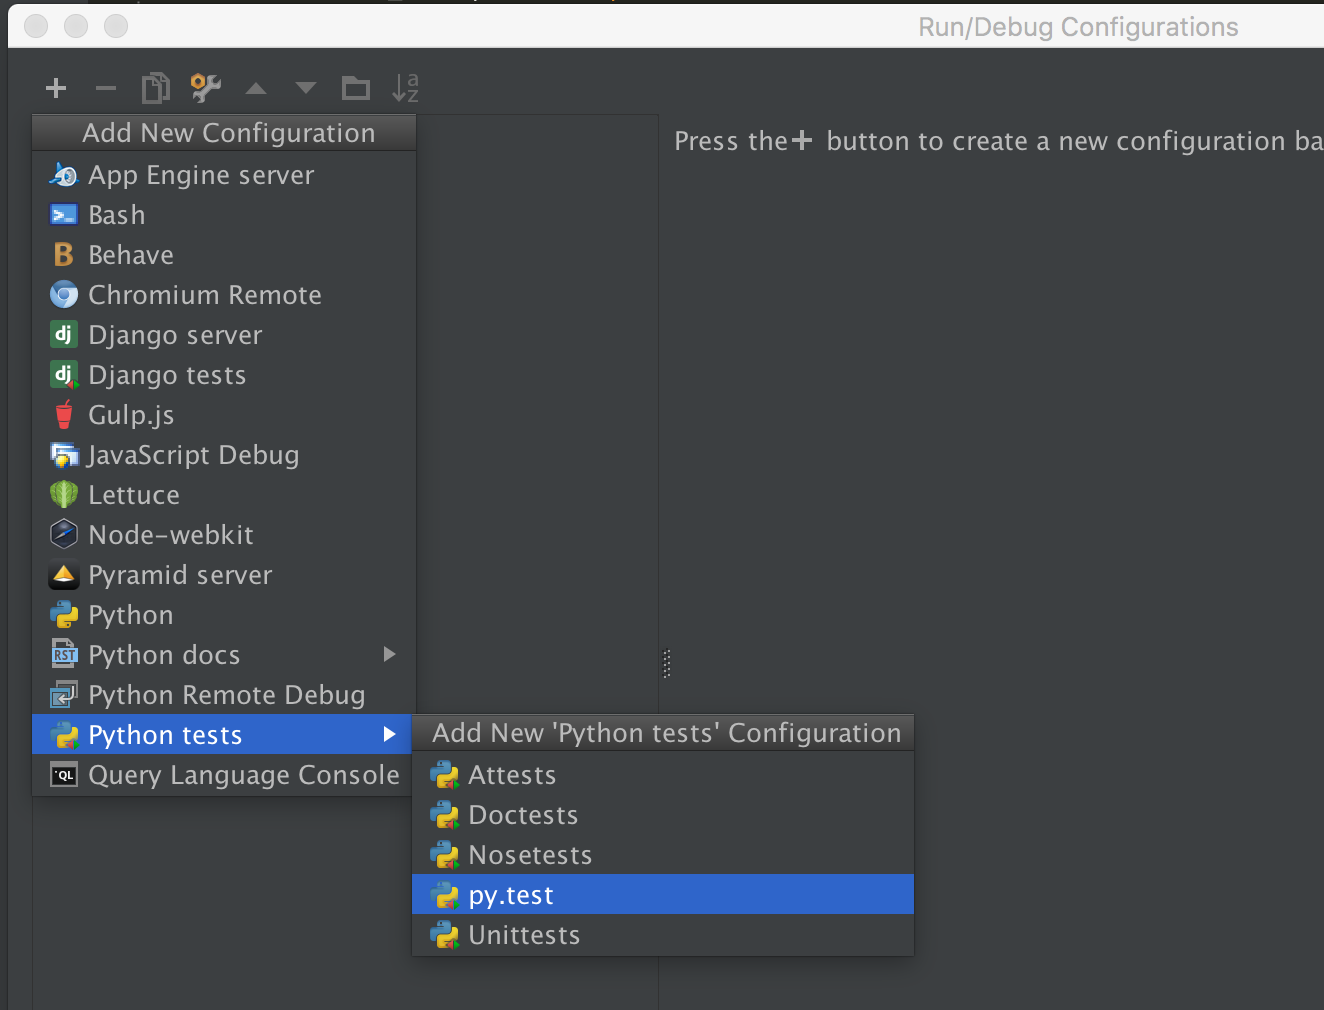Click the Python Remote Debug icon
The image size is (1324, 1010).
coord(64,694)
